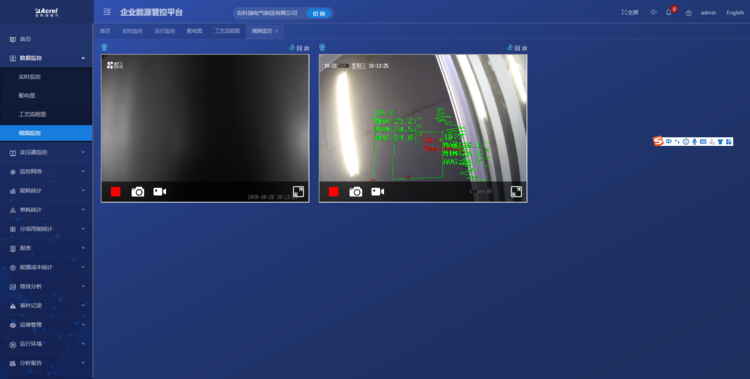Start recording the right camera video
Image resolution: width=750 pixels, height=379 pixels.
click(x=377, y=192)
